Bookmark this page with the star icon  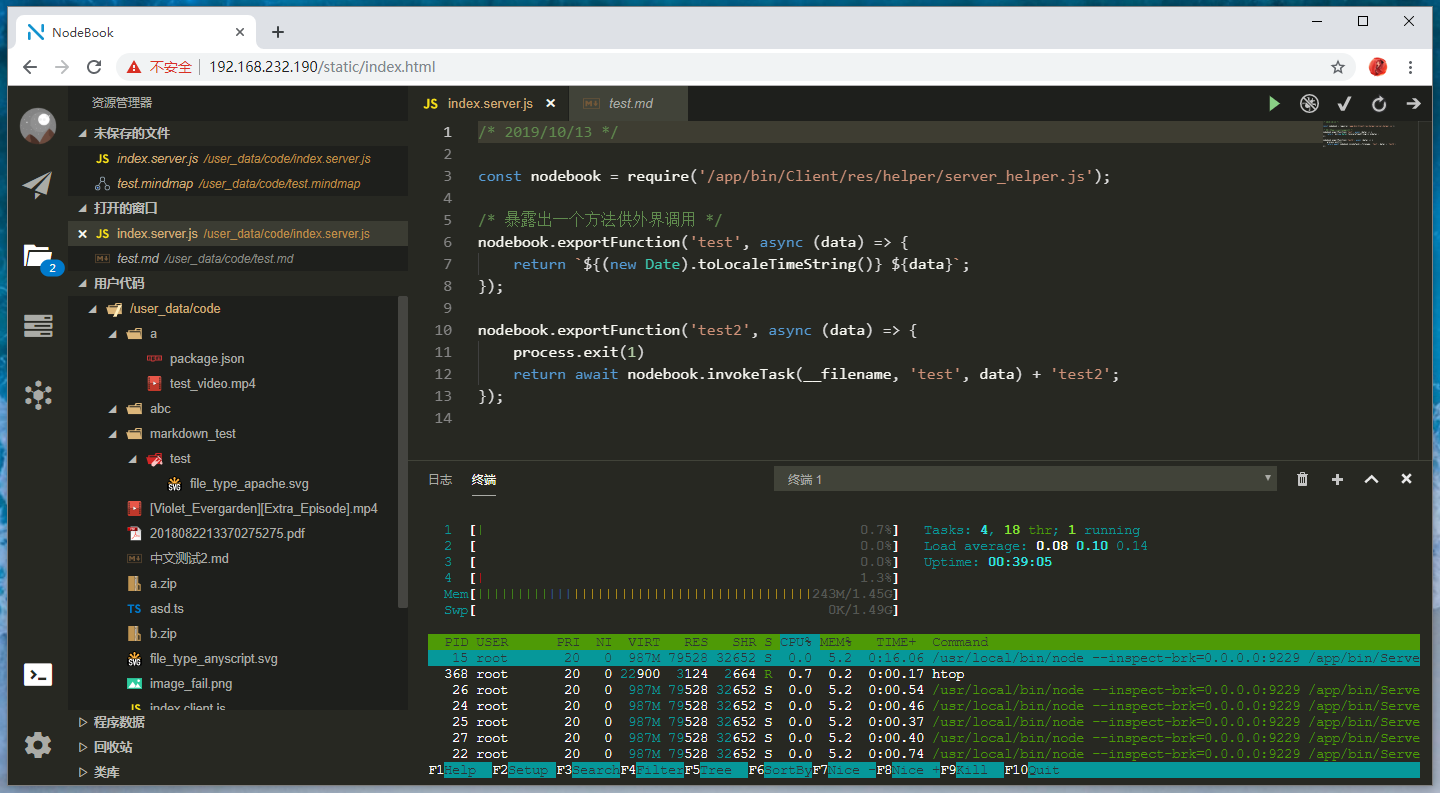1338,67
